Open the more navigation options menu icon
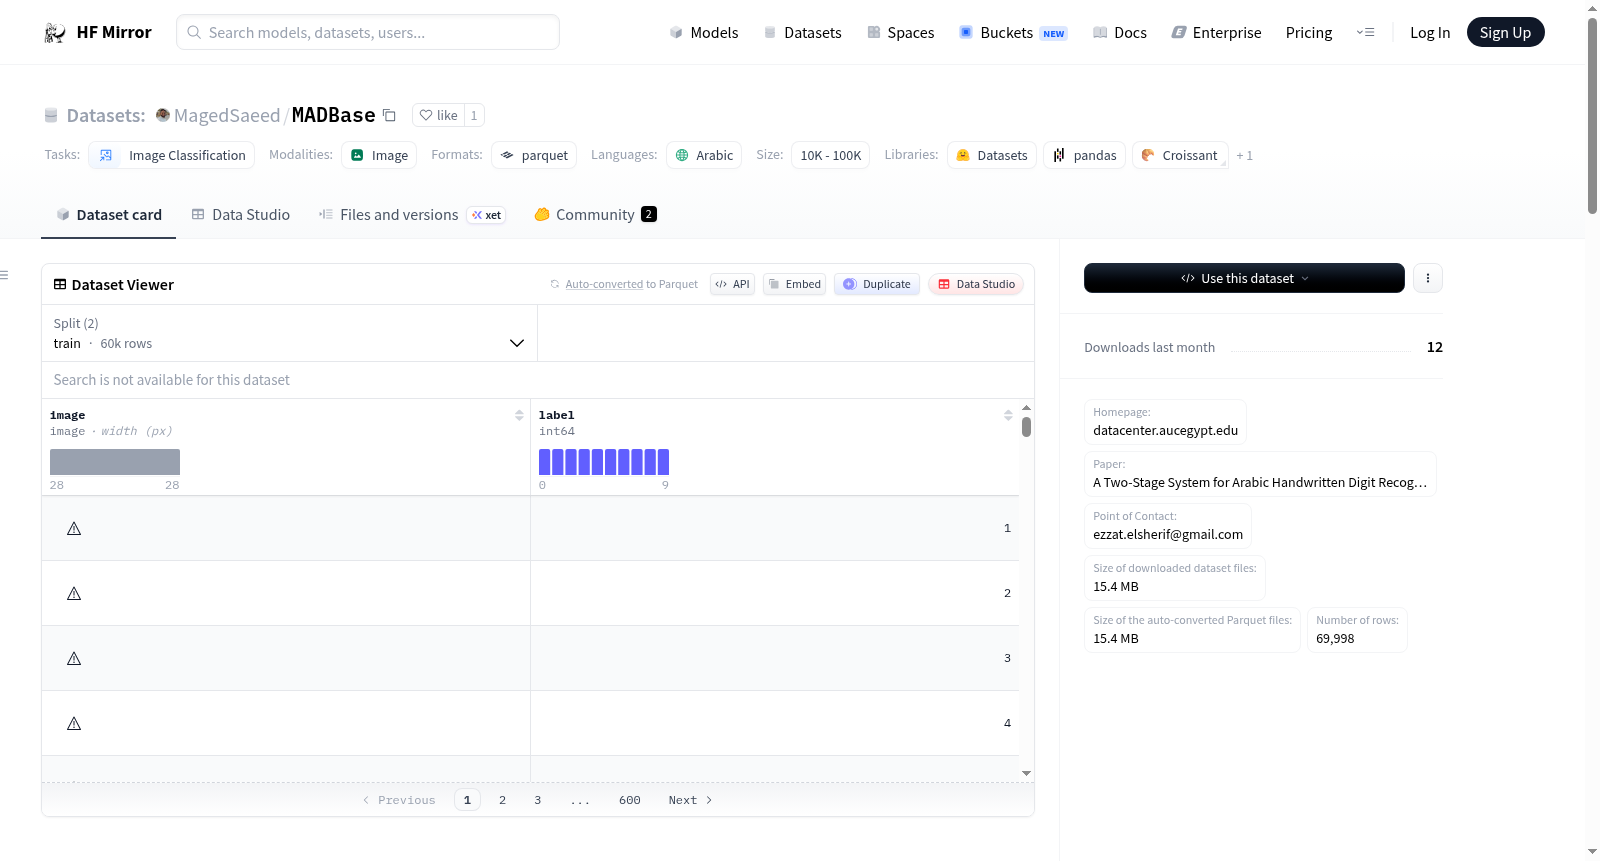The height and width of the screenshot is (861, 1600). coord(1365,33)
